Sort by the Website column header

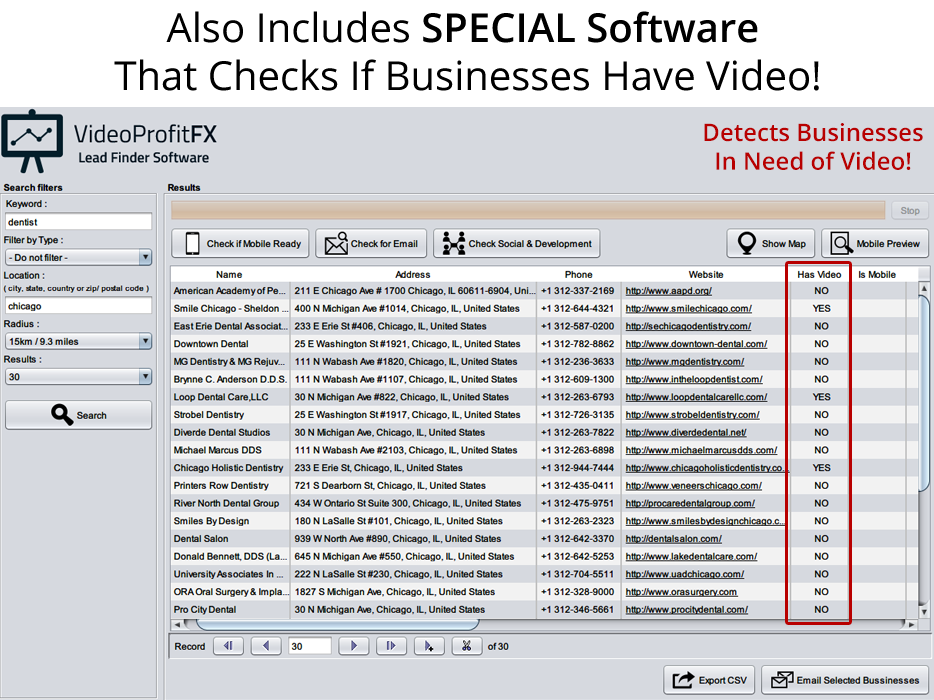point(706,274)
